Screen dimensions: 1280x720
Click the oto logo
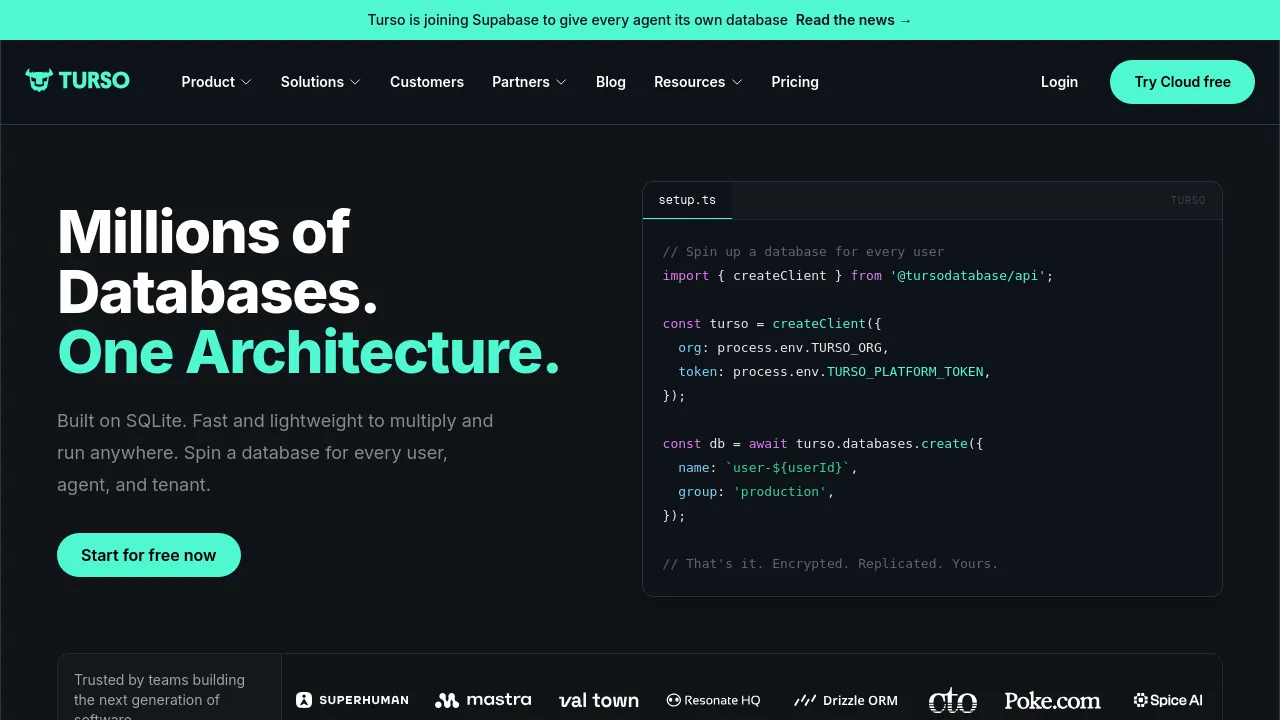point(952,700)
